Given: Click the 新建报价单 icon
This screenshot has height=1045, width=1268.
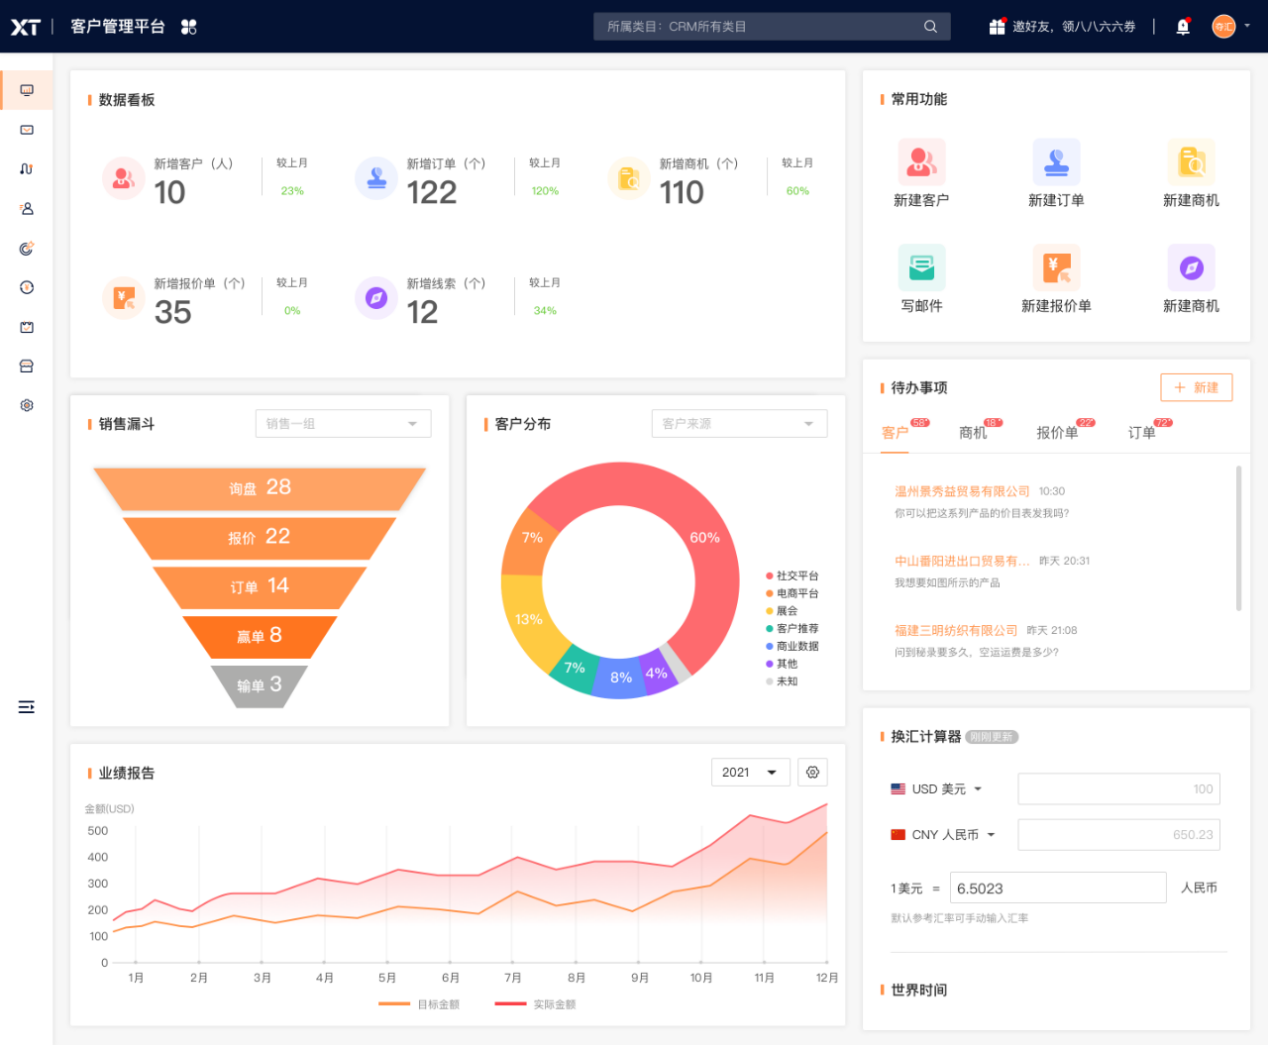Looking at the screenshot, I should click(1056, 267).
